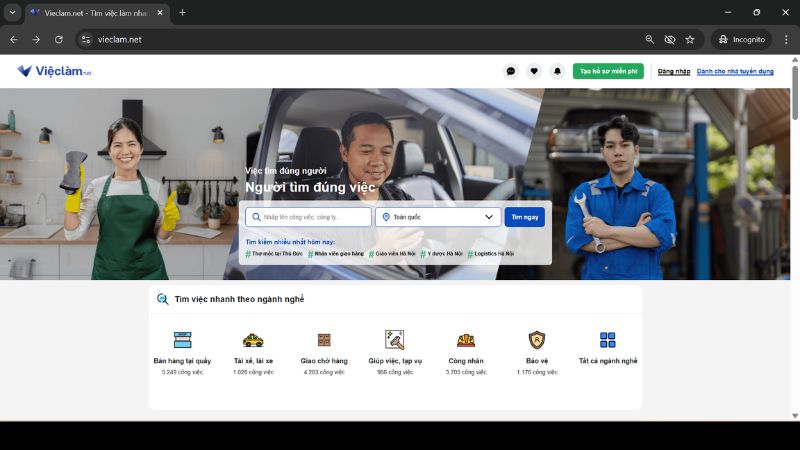
Task: Open the chat messages icon in header
Action: click(x=511, y=71)
